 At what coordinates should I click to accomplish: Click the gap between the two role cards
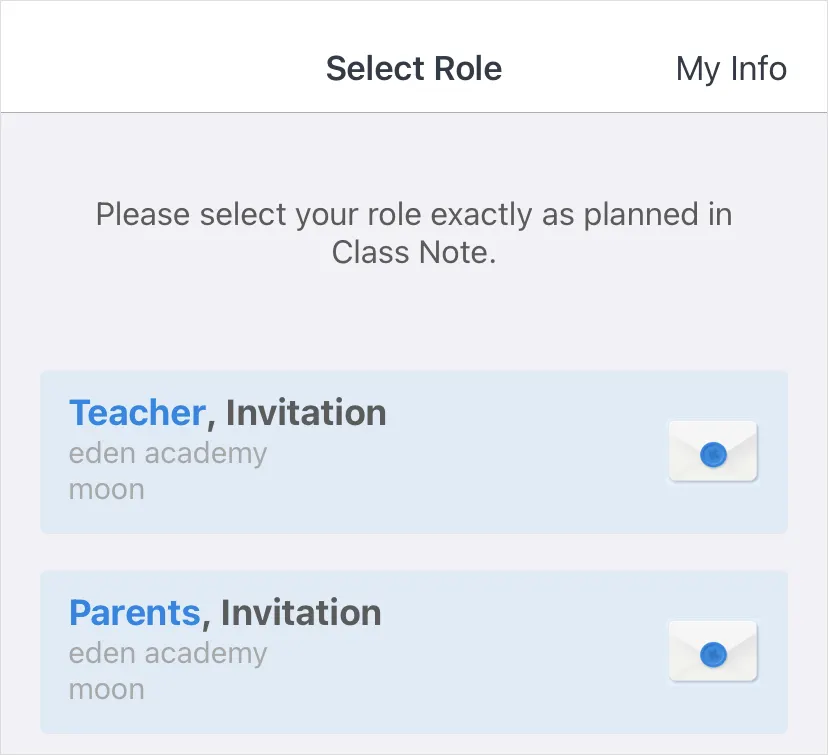click(414, 552)
